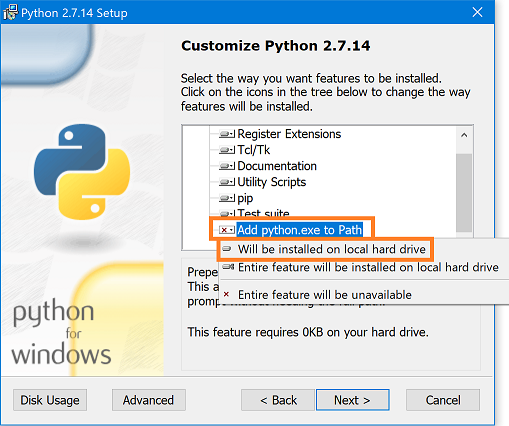Click the red X icon of the unavailable option

pos(226,295)
